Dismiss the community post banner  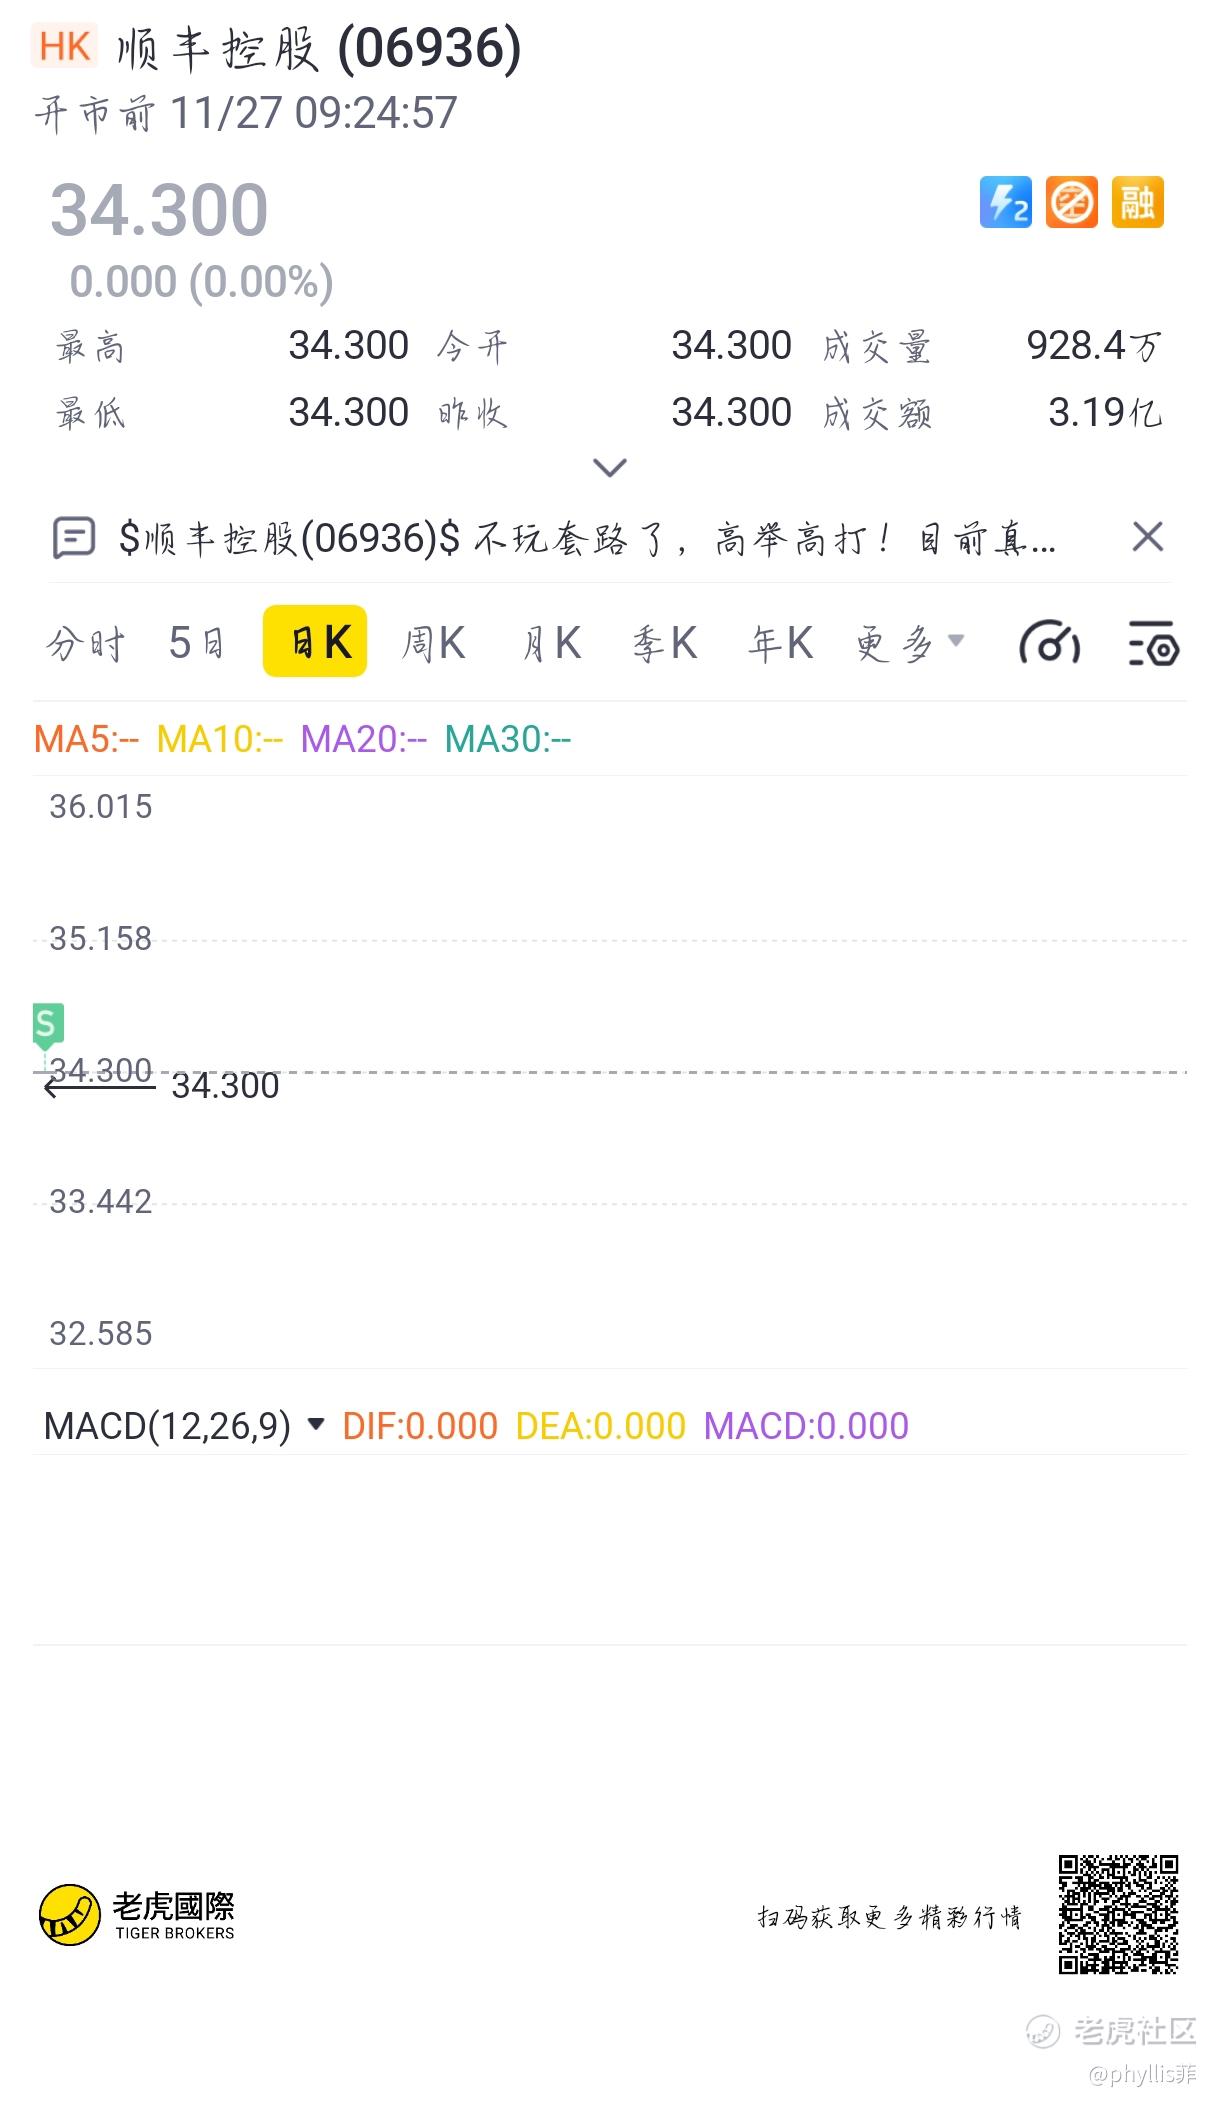(x=1148, y=537)
